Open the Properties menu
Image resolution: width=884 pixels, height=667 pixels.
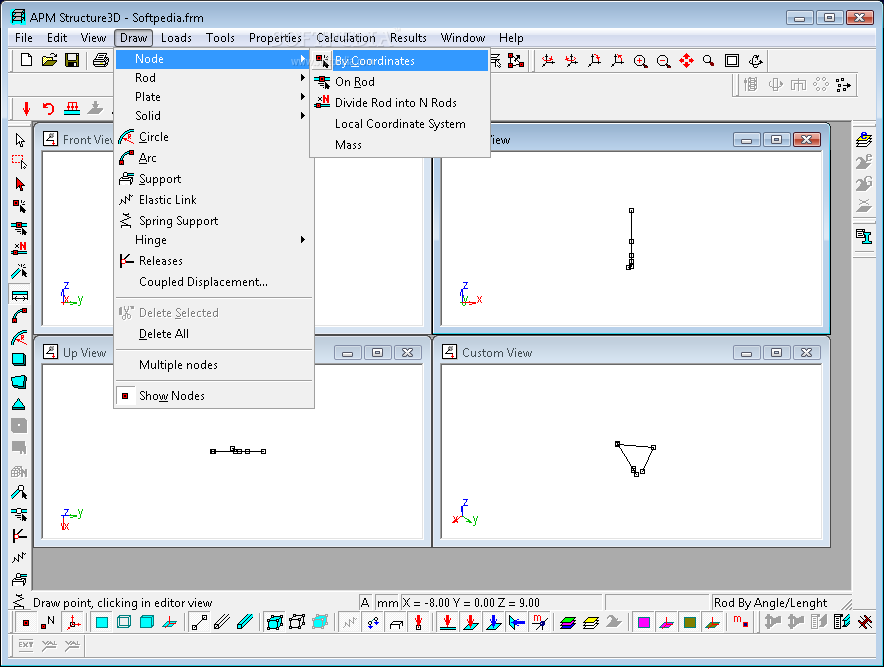pos(275,38)
